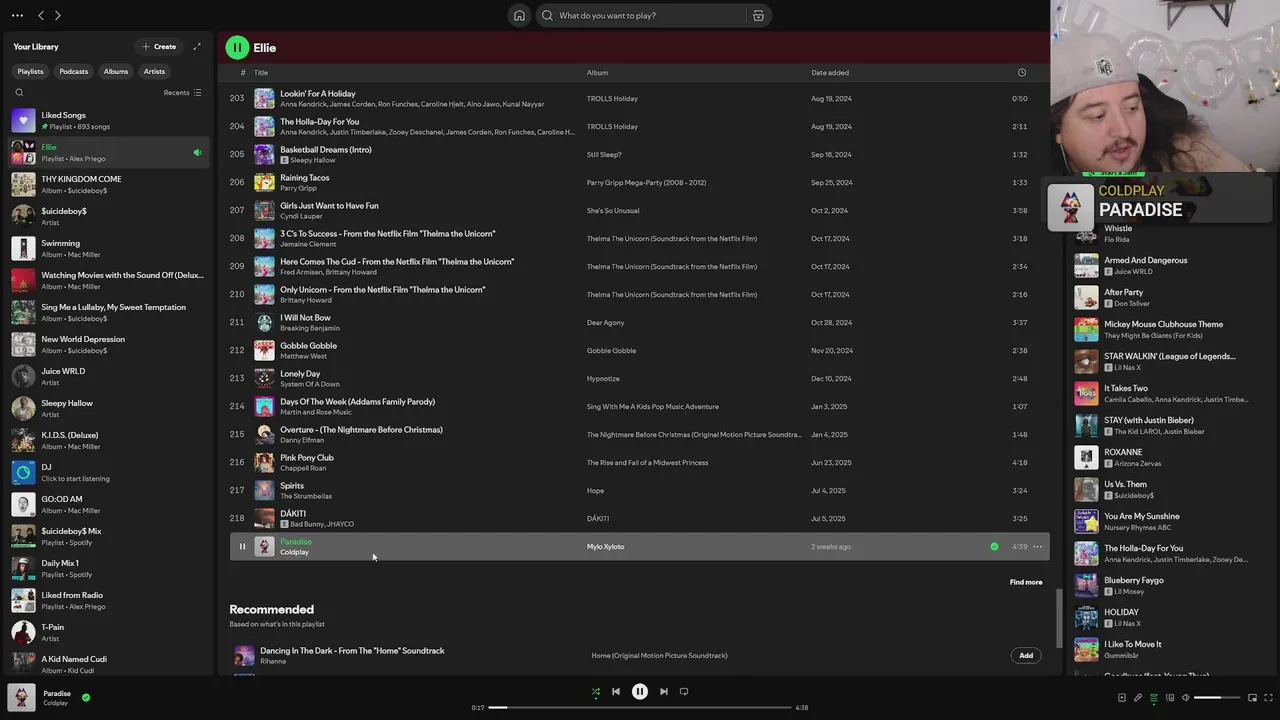This screenshot has height=720, width=1280.
Task: Filter library by Playlists
Action: 30,71
